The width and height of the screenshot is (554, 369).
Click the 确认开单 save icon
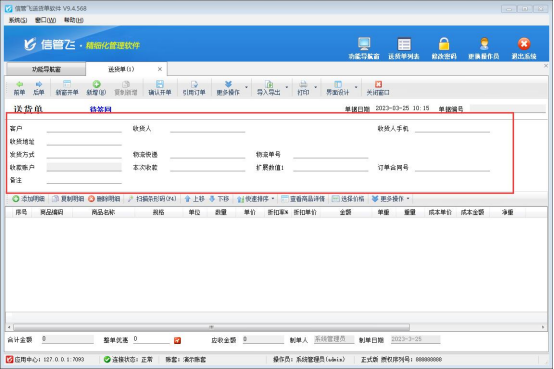[160, 84]
